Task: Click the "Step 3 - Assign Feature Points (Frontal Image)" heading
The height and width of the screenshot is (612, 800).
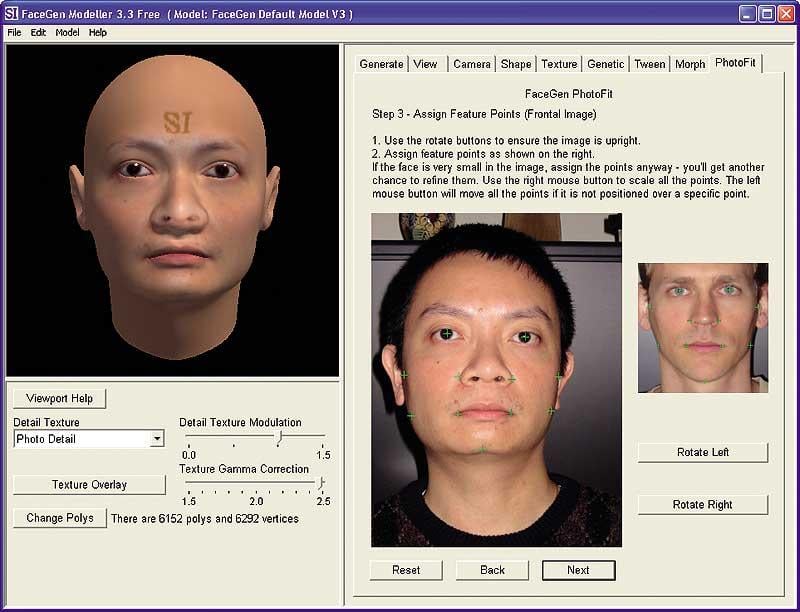Action: click(484, 114)
